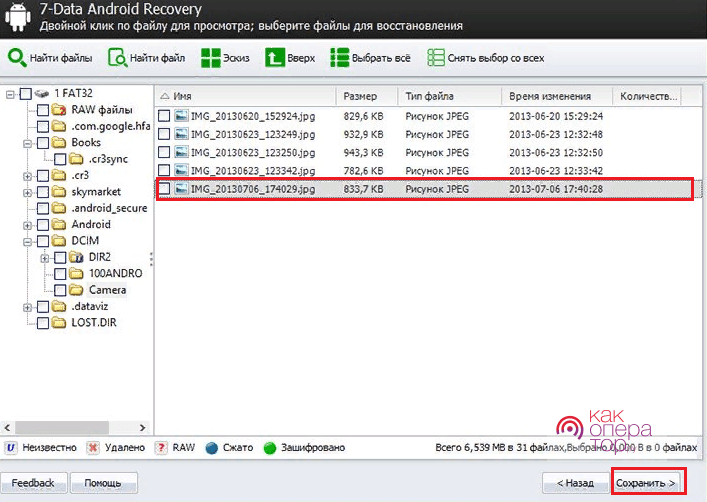Sort by the Имя column header
This screenshot has width=707, height=502.
coord(246,96)
